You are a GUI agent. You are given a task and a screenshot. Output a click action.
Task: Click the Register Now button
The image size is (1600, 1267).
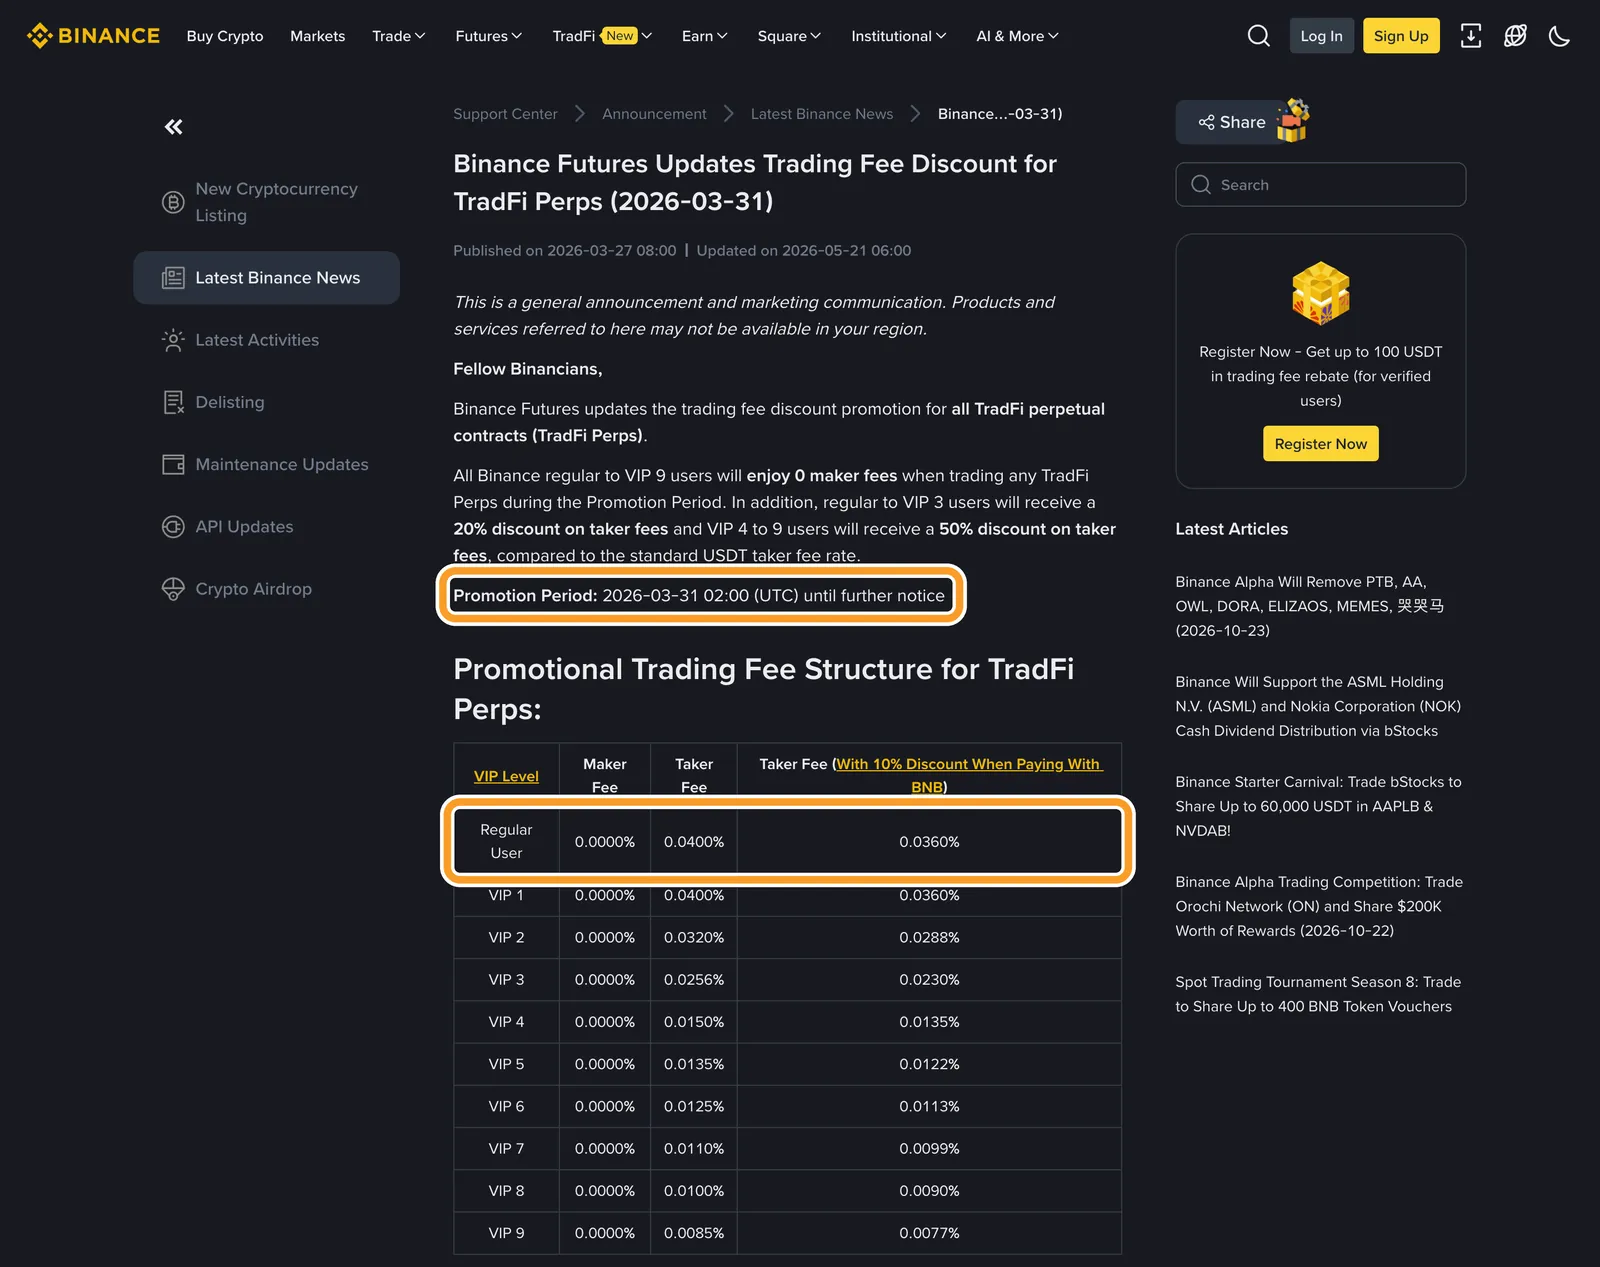(1320, 444)
